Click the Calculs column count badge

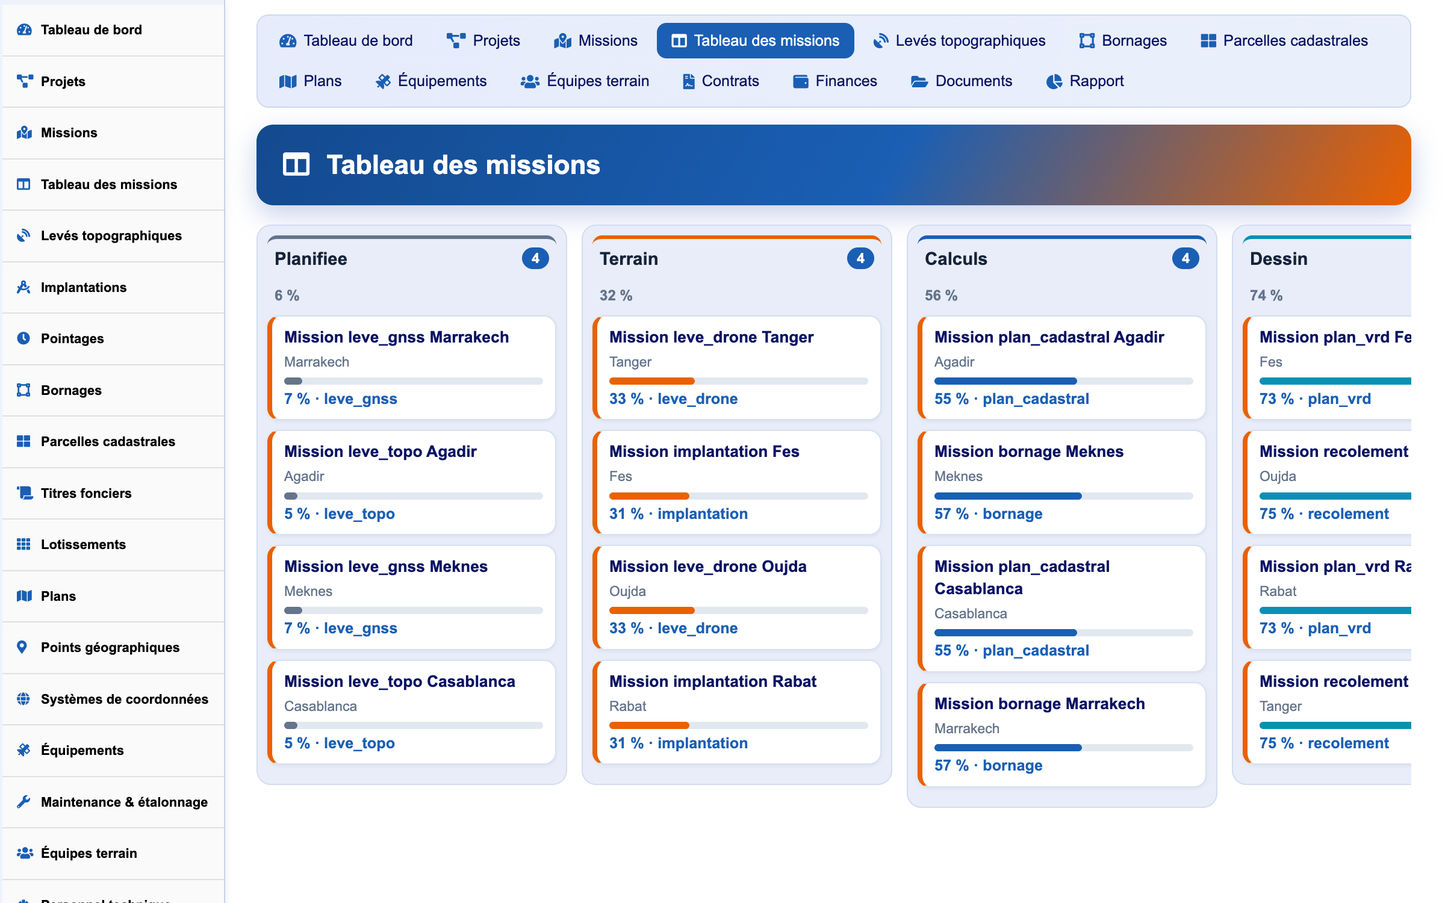1185,259
